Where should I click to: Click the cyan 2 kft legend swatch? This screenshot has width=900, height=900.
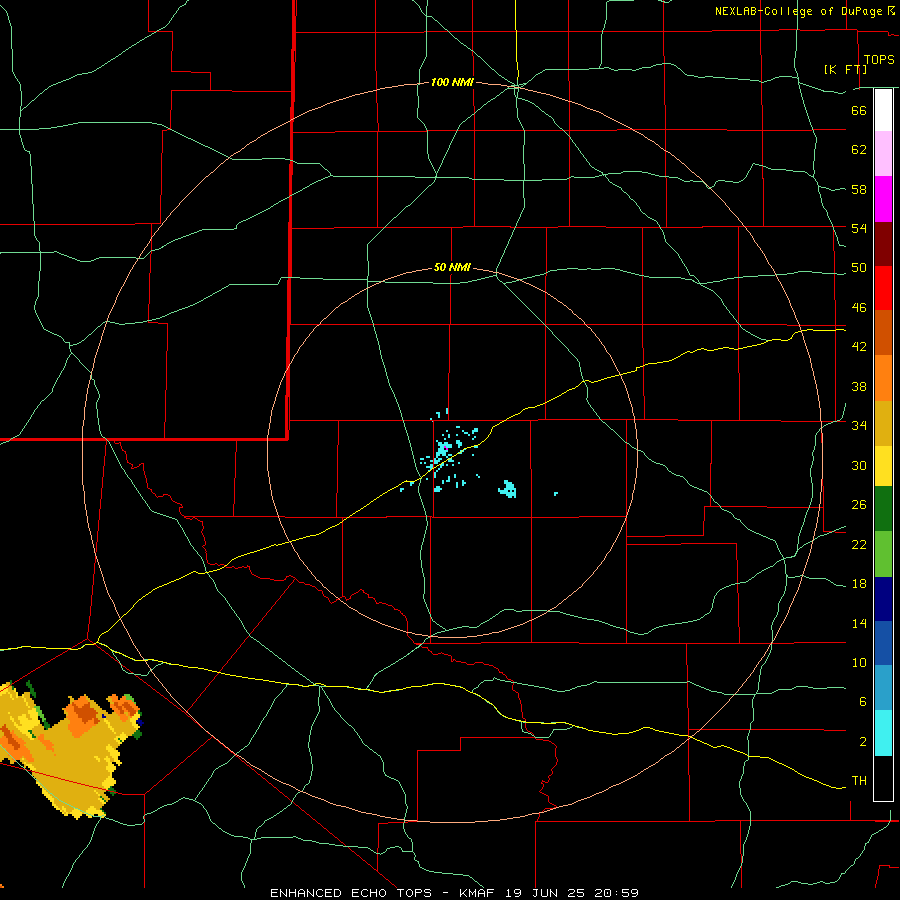883,733
